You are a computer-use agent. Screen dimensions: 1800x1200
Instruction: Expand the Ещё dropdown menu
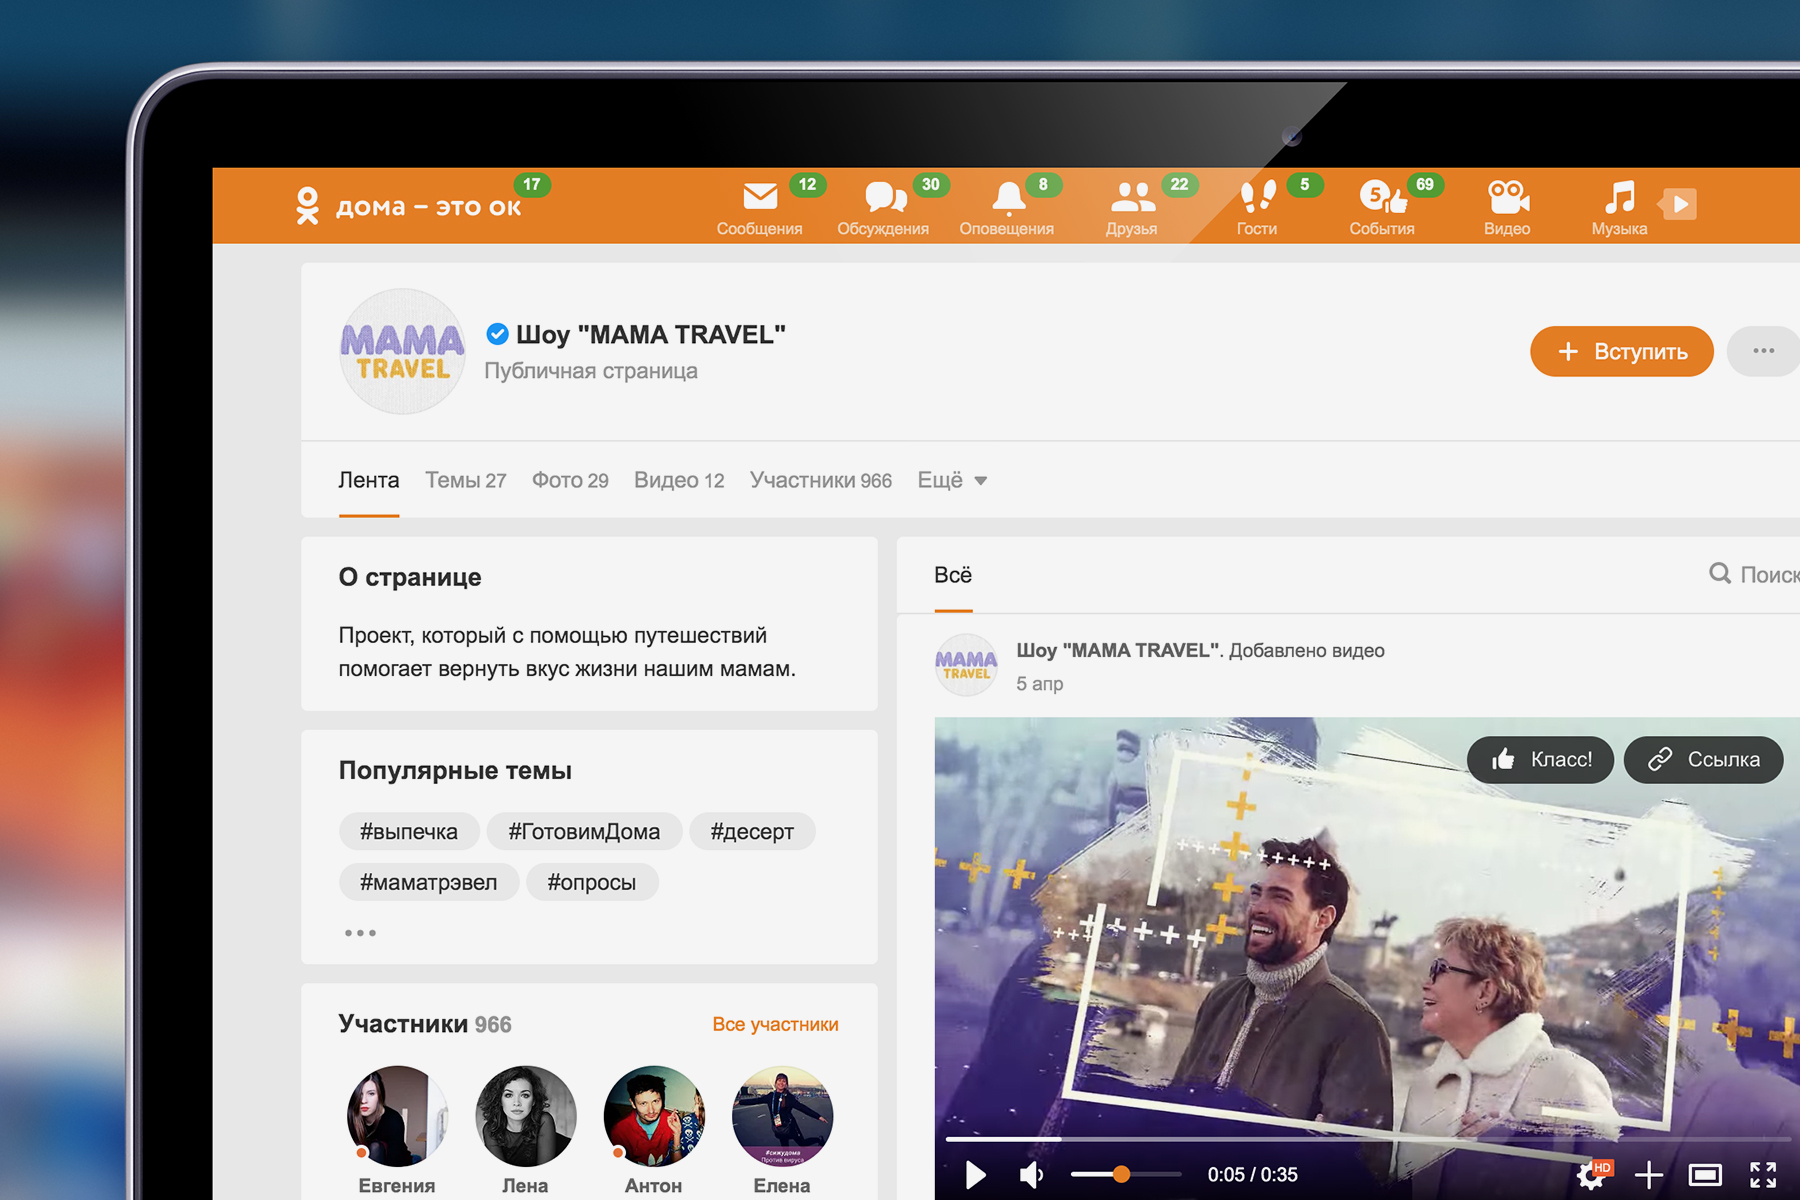pos(952,481)
